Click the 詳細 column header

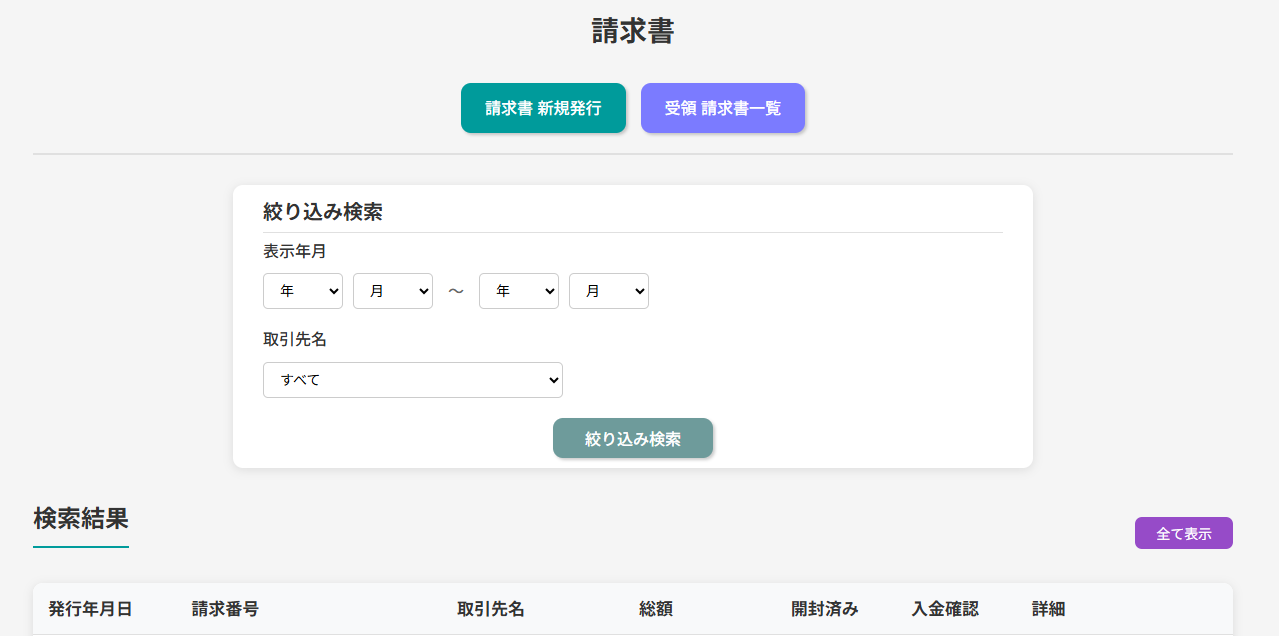(x=1049, y=609)
